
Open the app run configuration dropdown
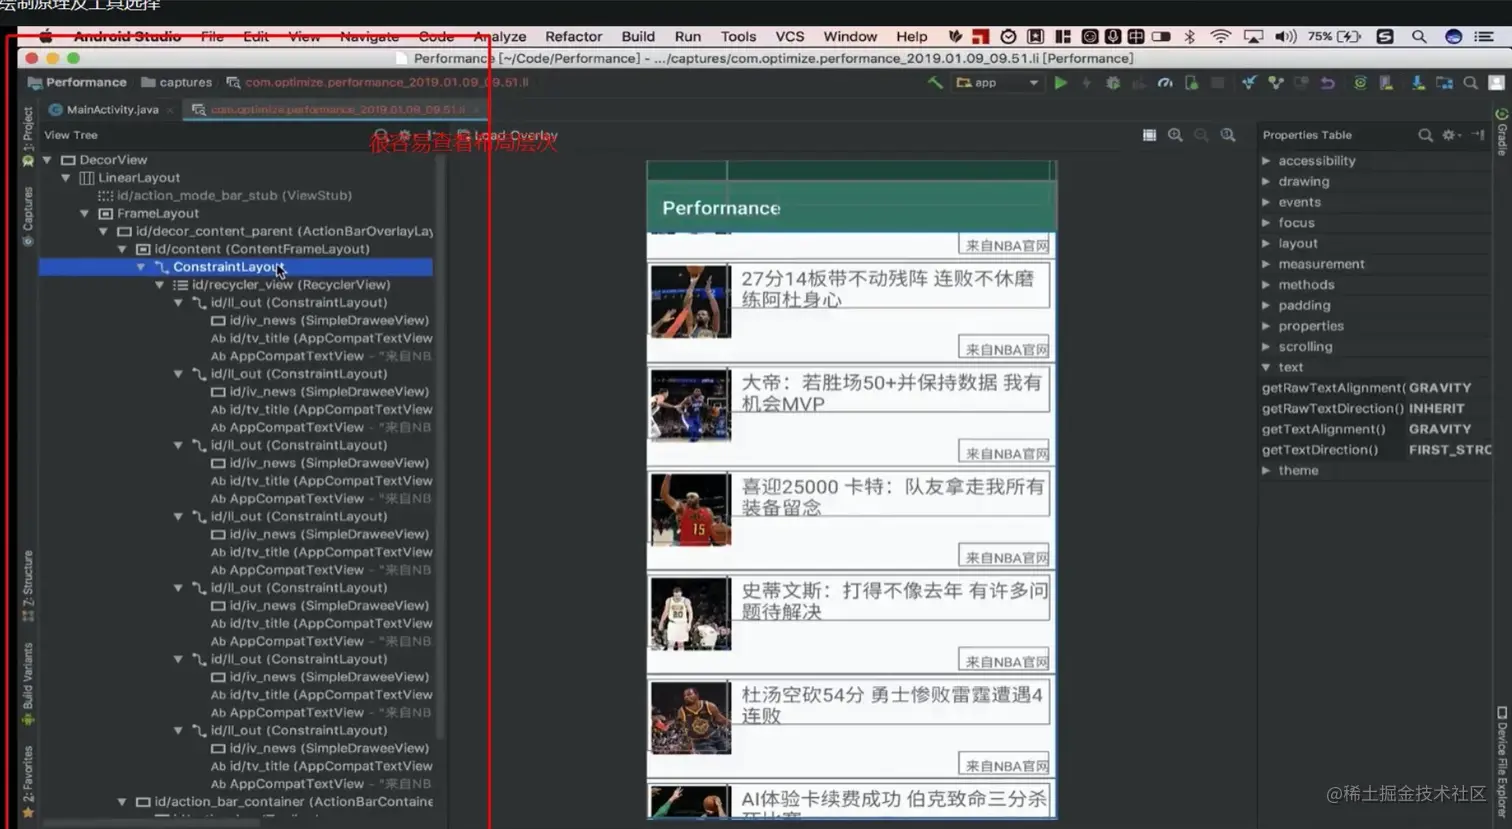click(x=998, y=83)
